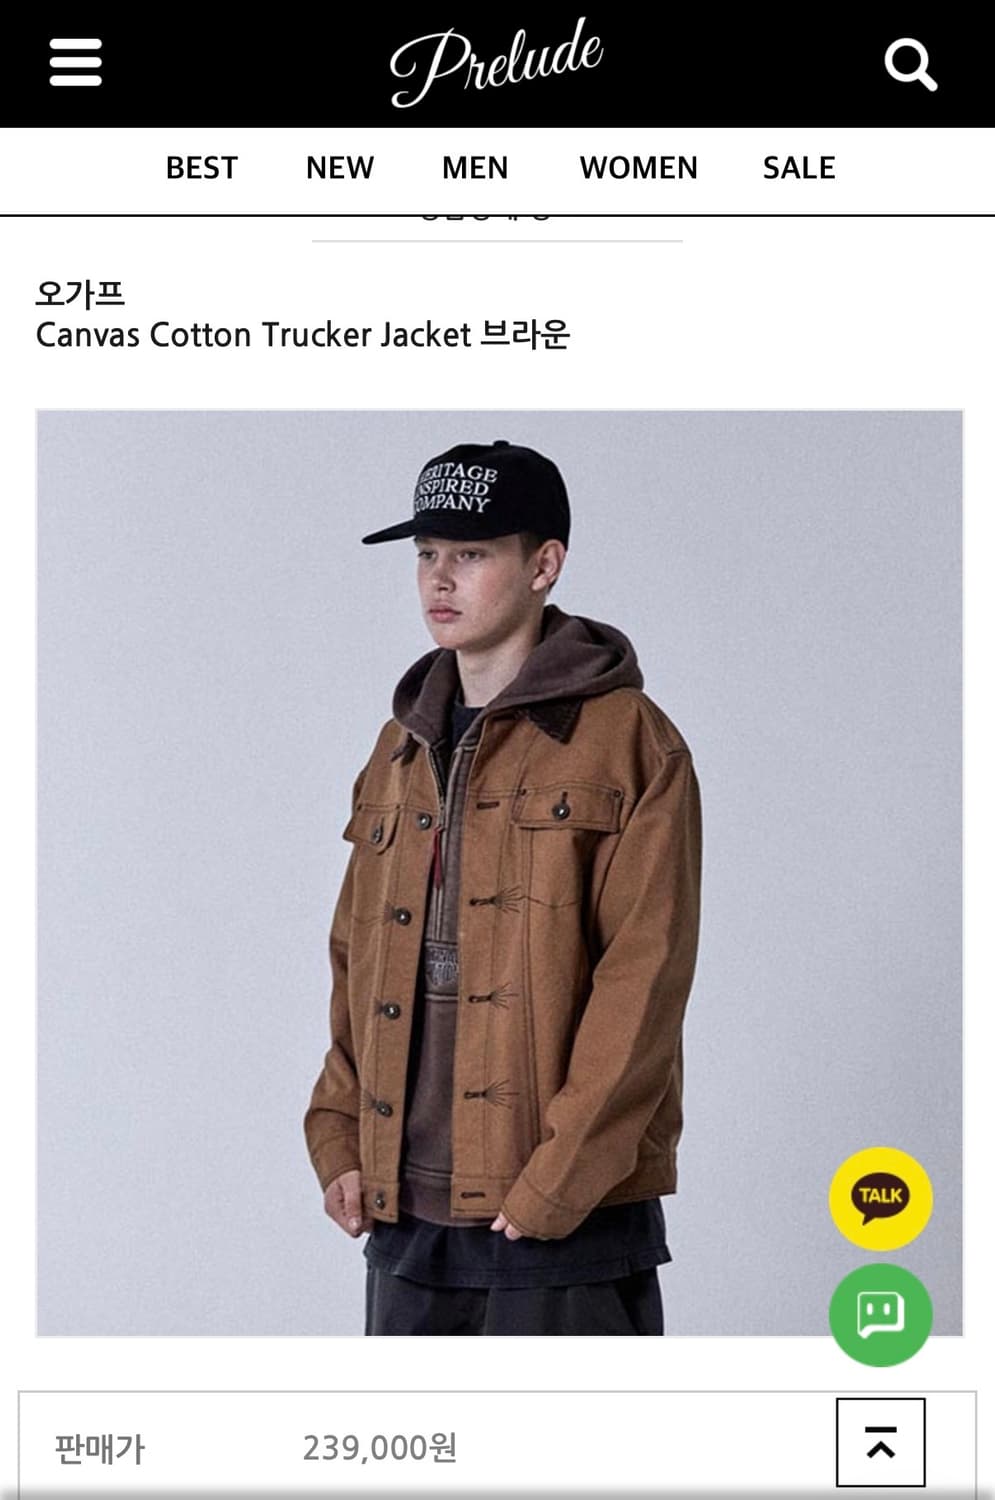Click the search magnifier icon
The width and height of the screenshot is (995, 1500).
pyautogui.click(x=910, y=64)
